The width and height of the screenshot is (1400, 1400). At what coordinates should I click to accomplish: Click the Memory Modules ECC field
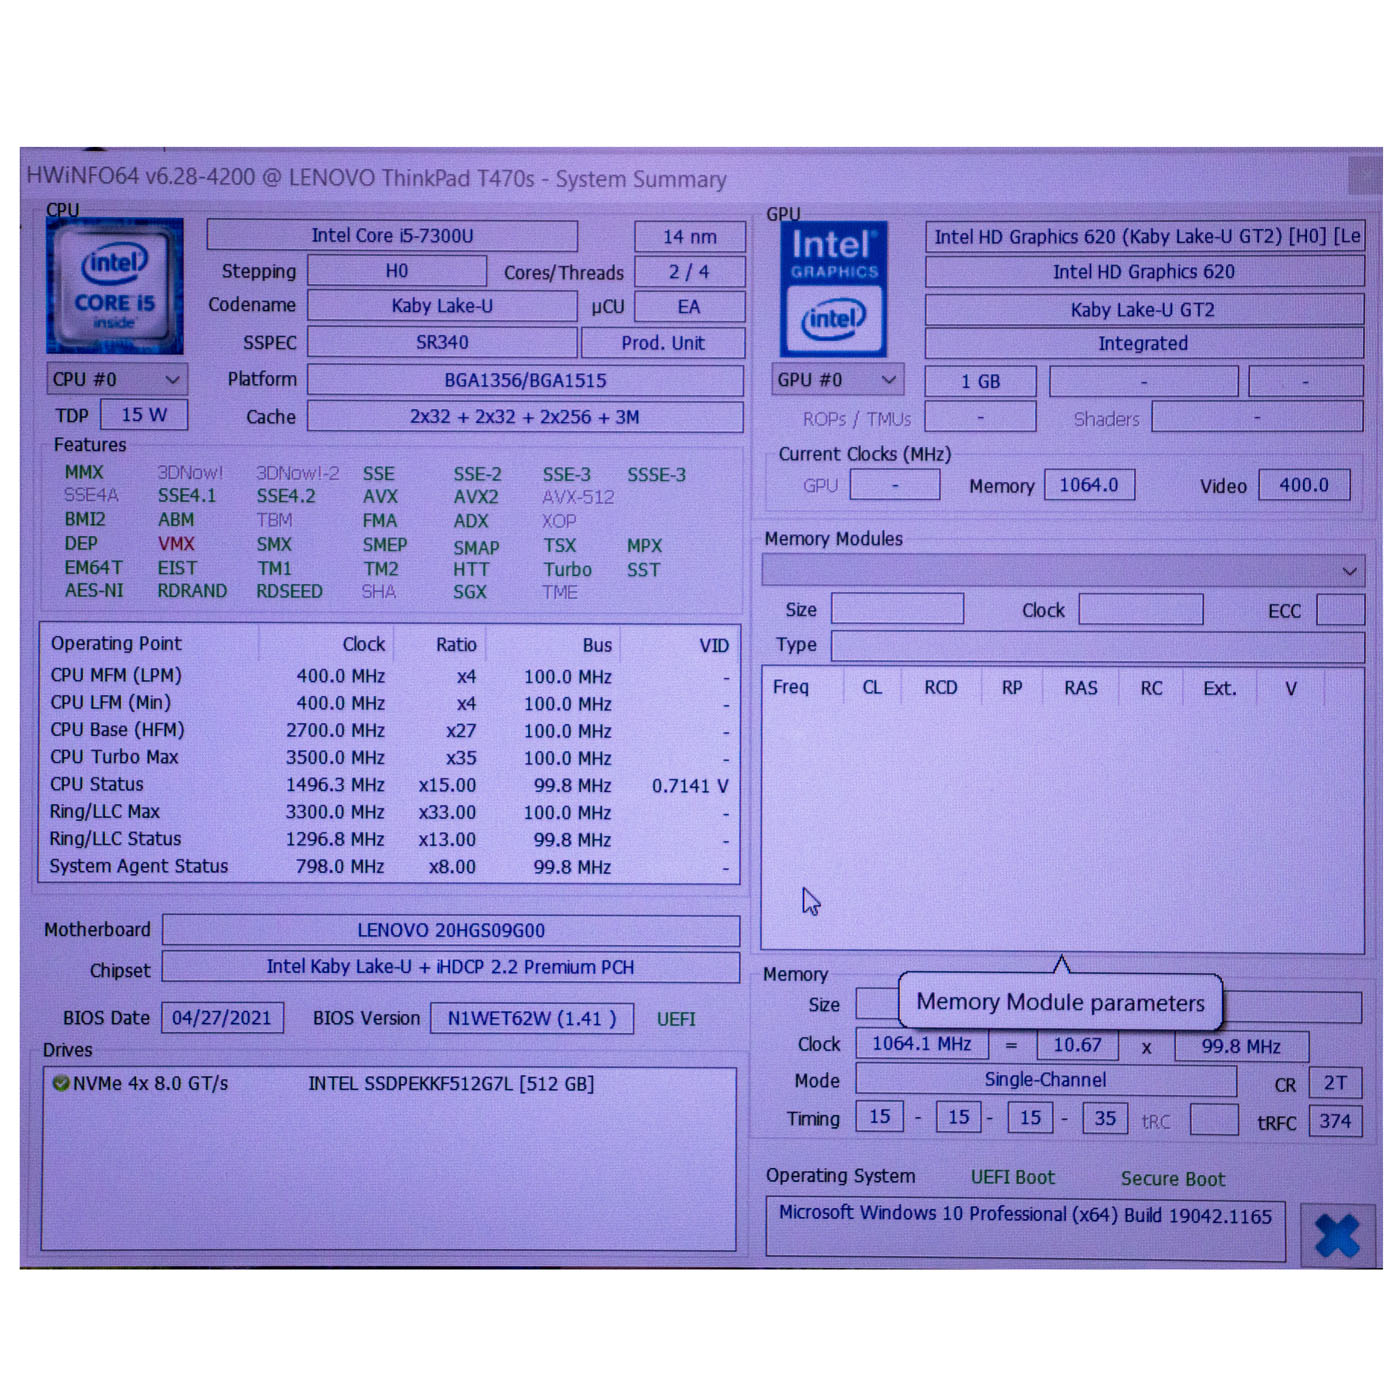1341,610
